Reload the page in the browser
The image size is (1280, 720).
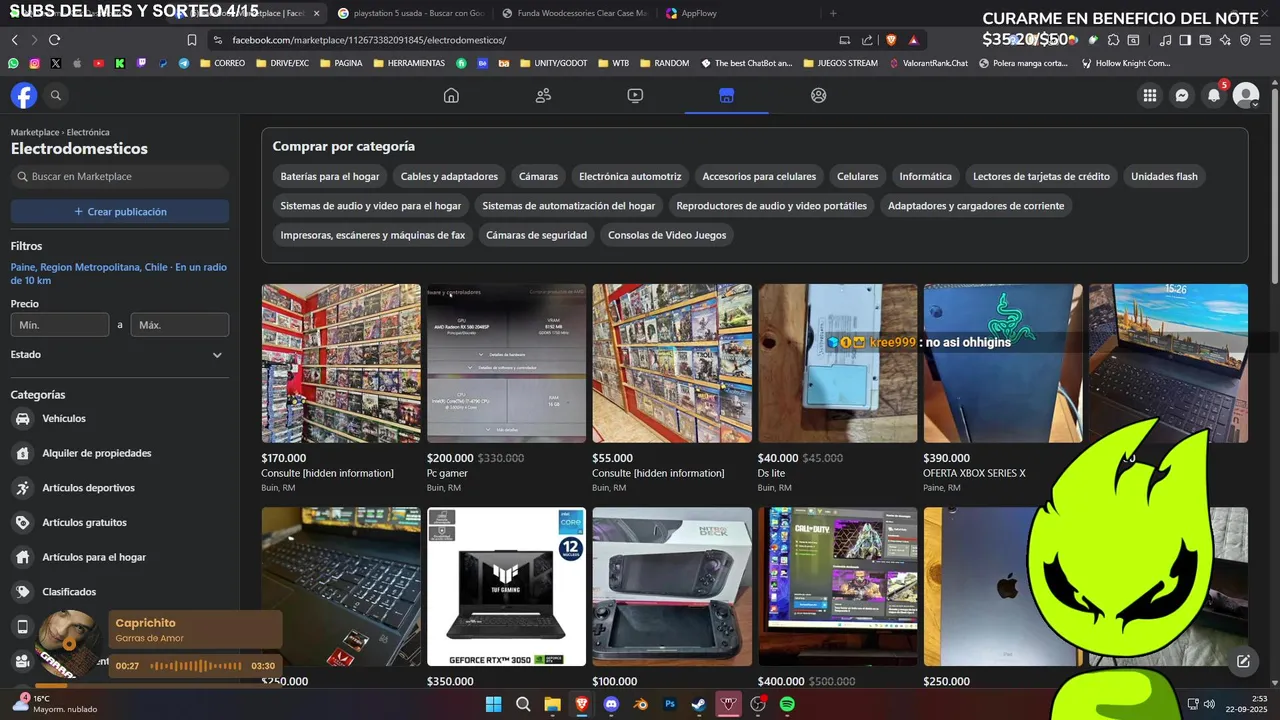point(54,40)
